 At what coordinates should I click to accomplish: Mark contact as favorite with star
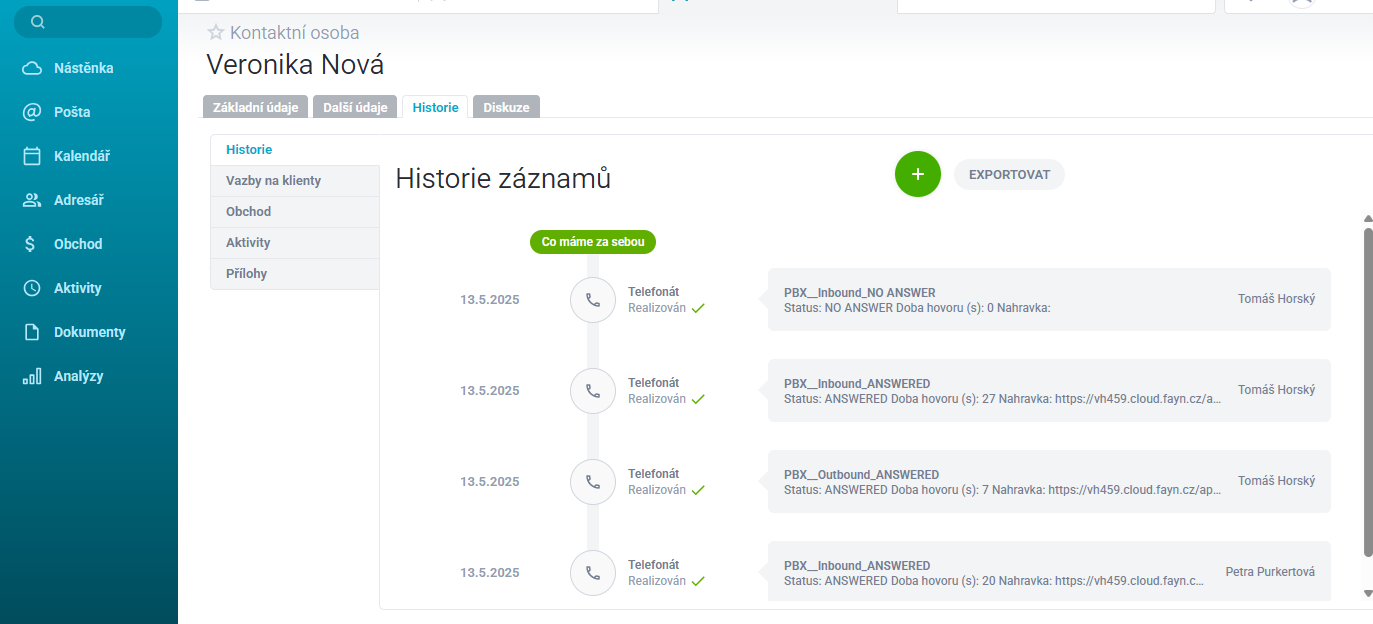tap(215, 33)
